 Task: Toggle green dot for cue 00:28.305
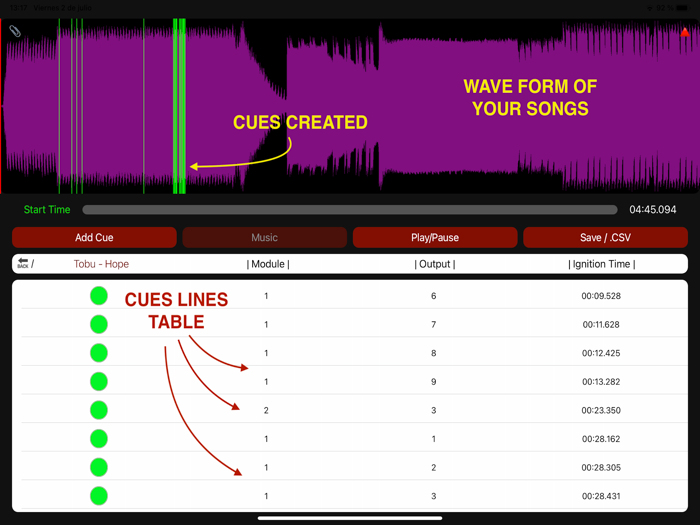tap(99, 467)
